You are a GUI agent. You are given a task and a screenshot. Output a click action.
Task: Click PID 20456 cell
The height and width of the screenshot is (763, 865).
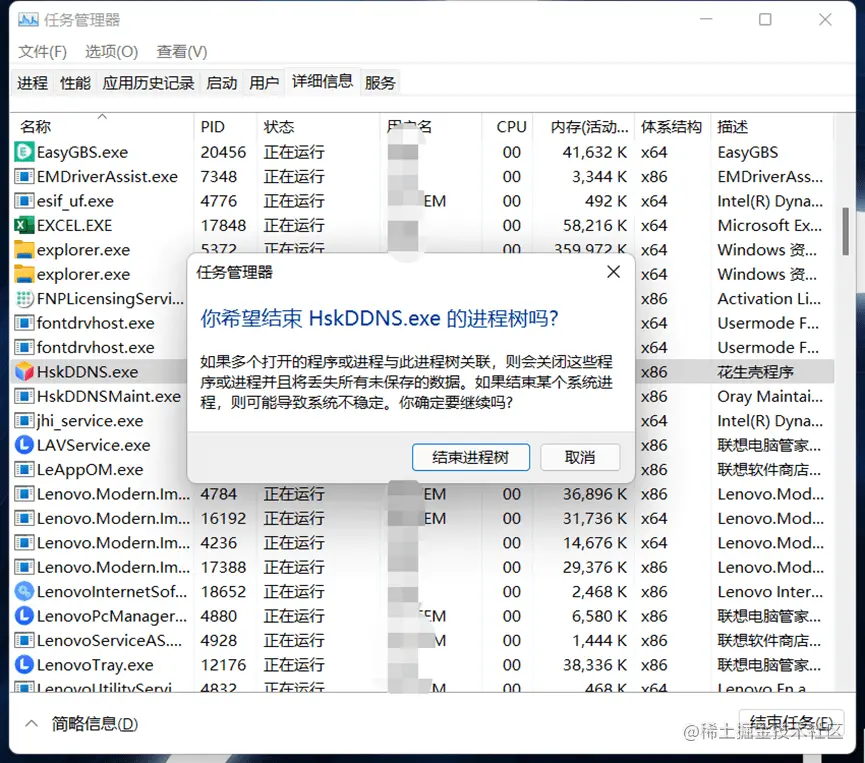223,152
